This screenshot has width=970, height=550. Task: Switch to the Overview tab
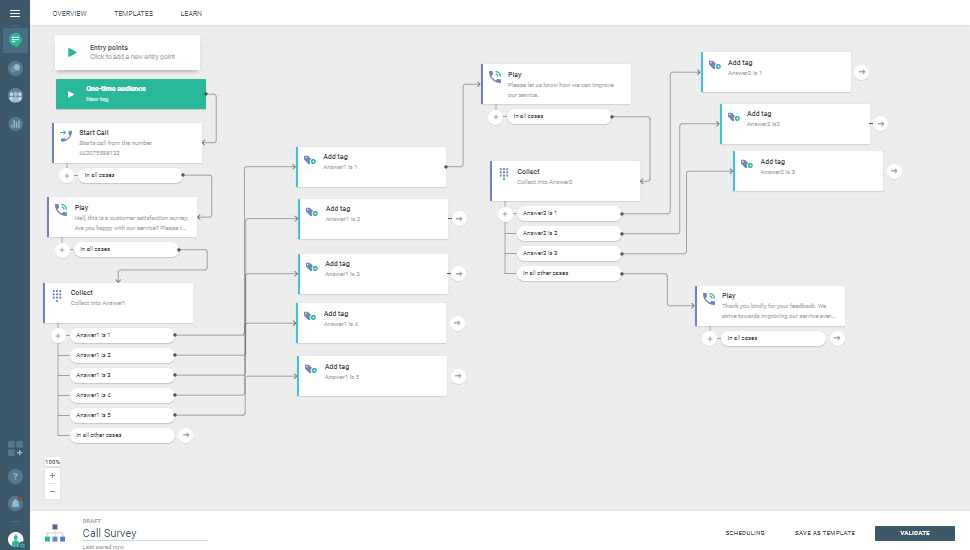coord(69,13)
